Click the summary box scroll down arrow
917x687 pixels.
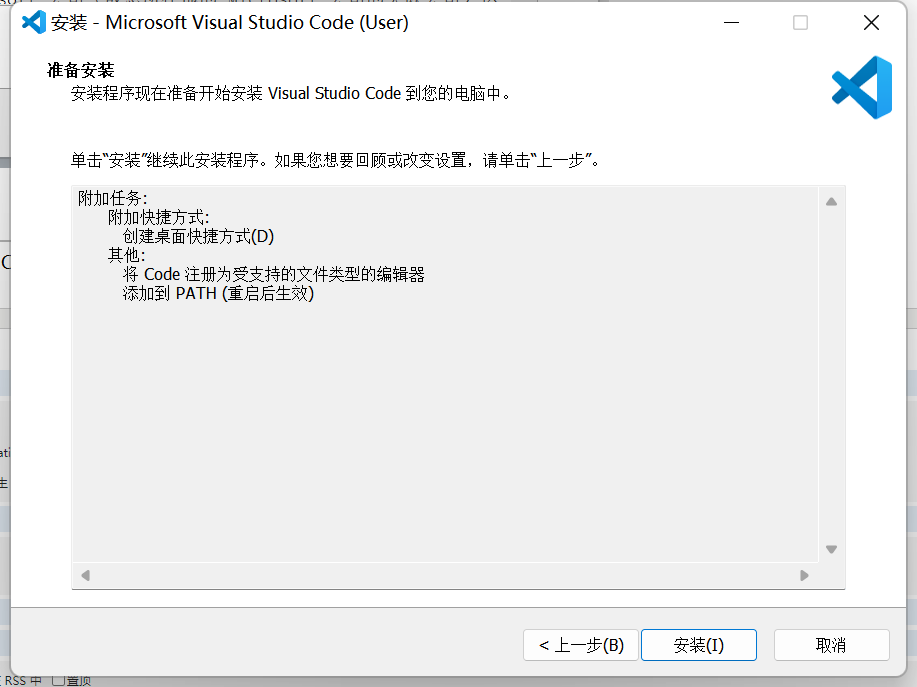tap(831, 549)
